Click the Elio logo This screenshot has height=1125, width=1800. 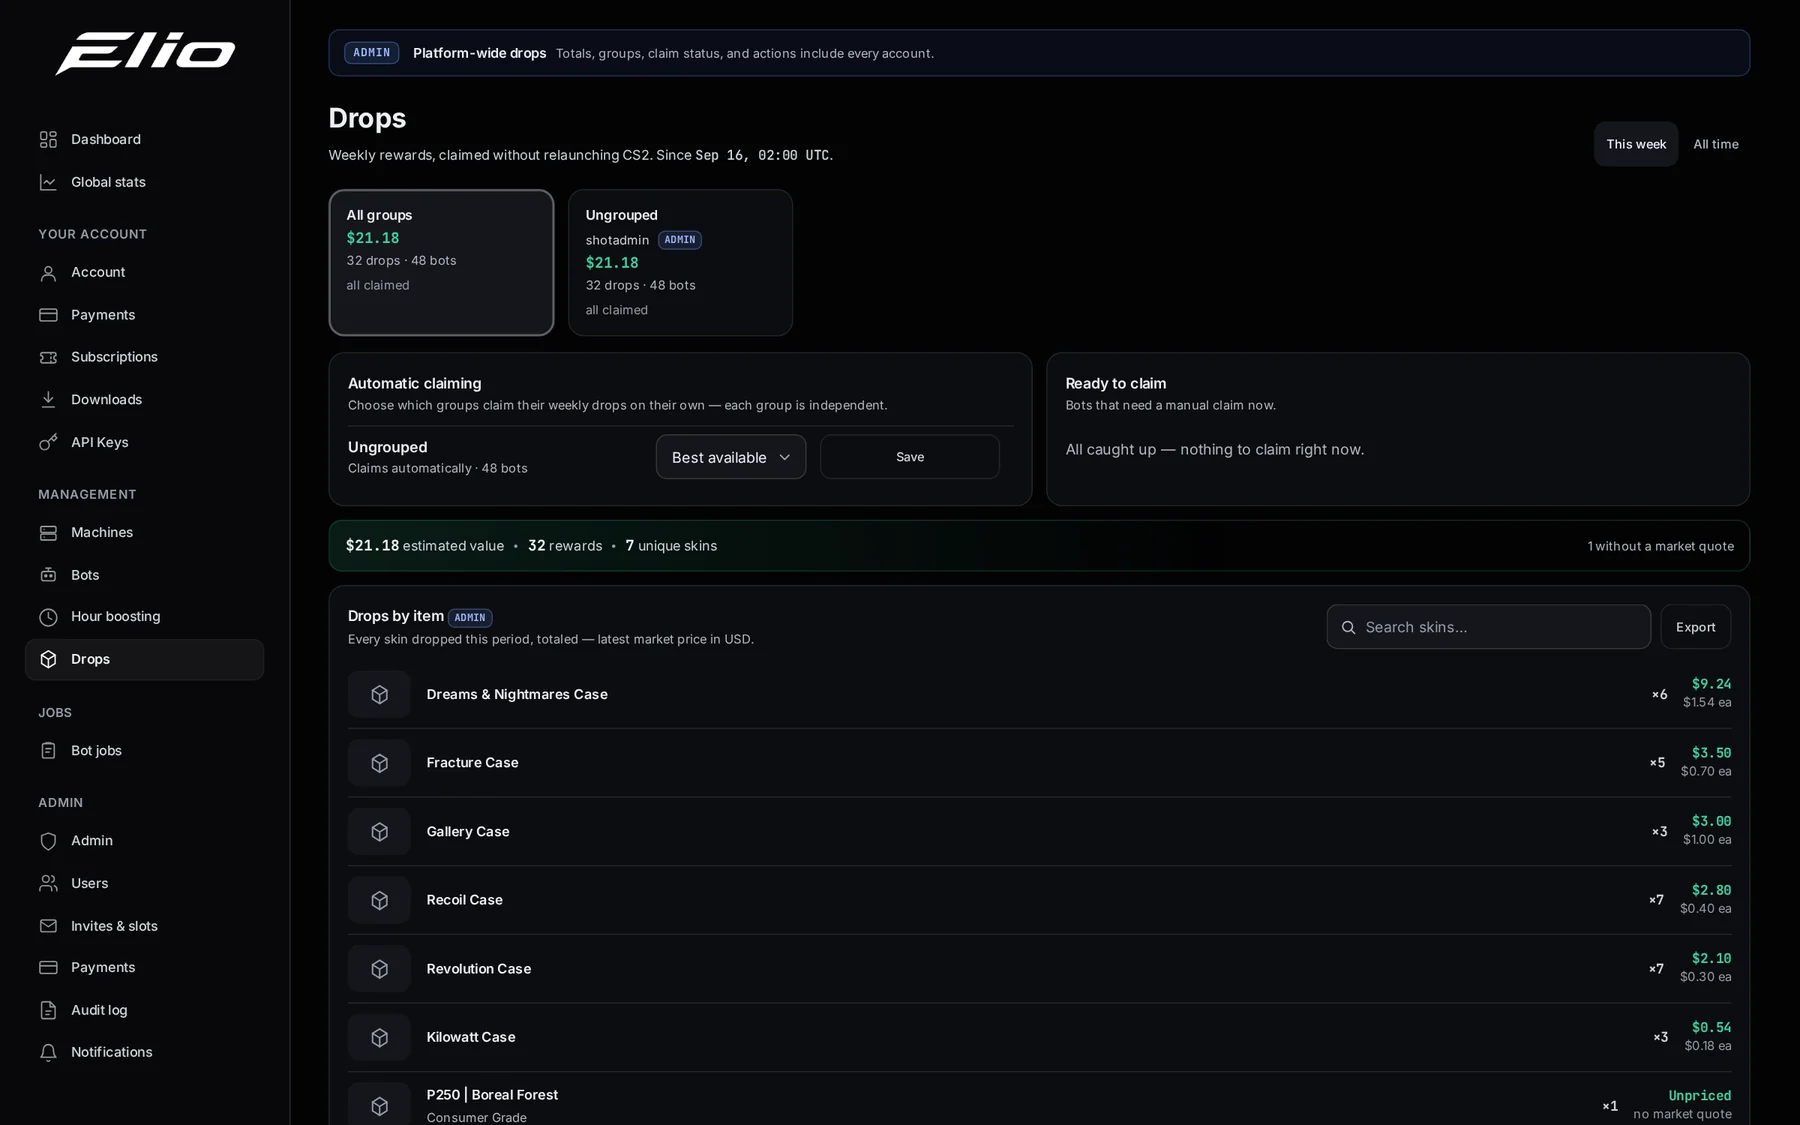145,53
